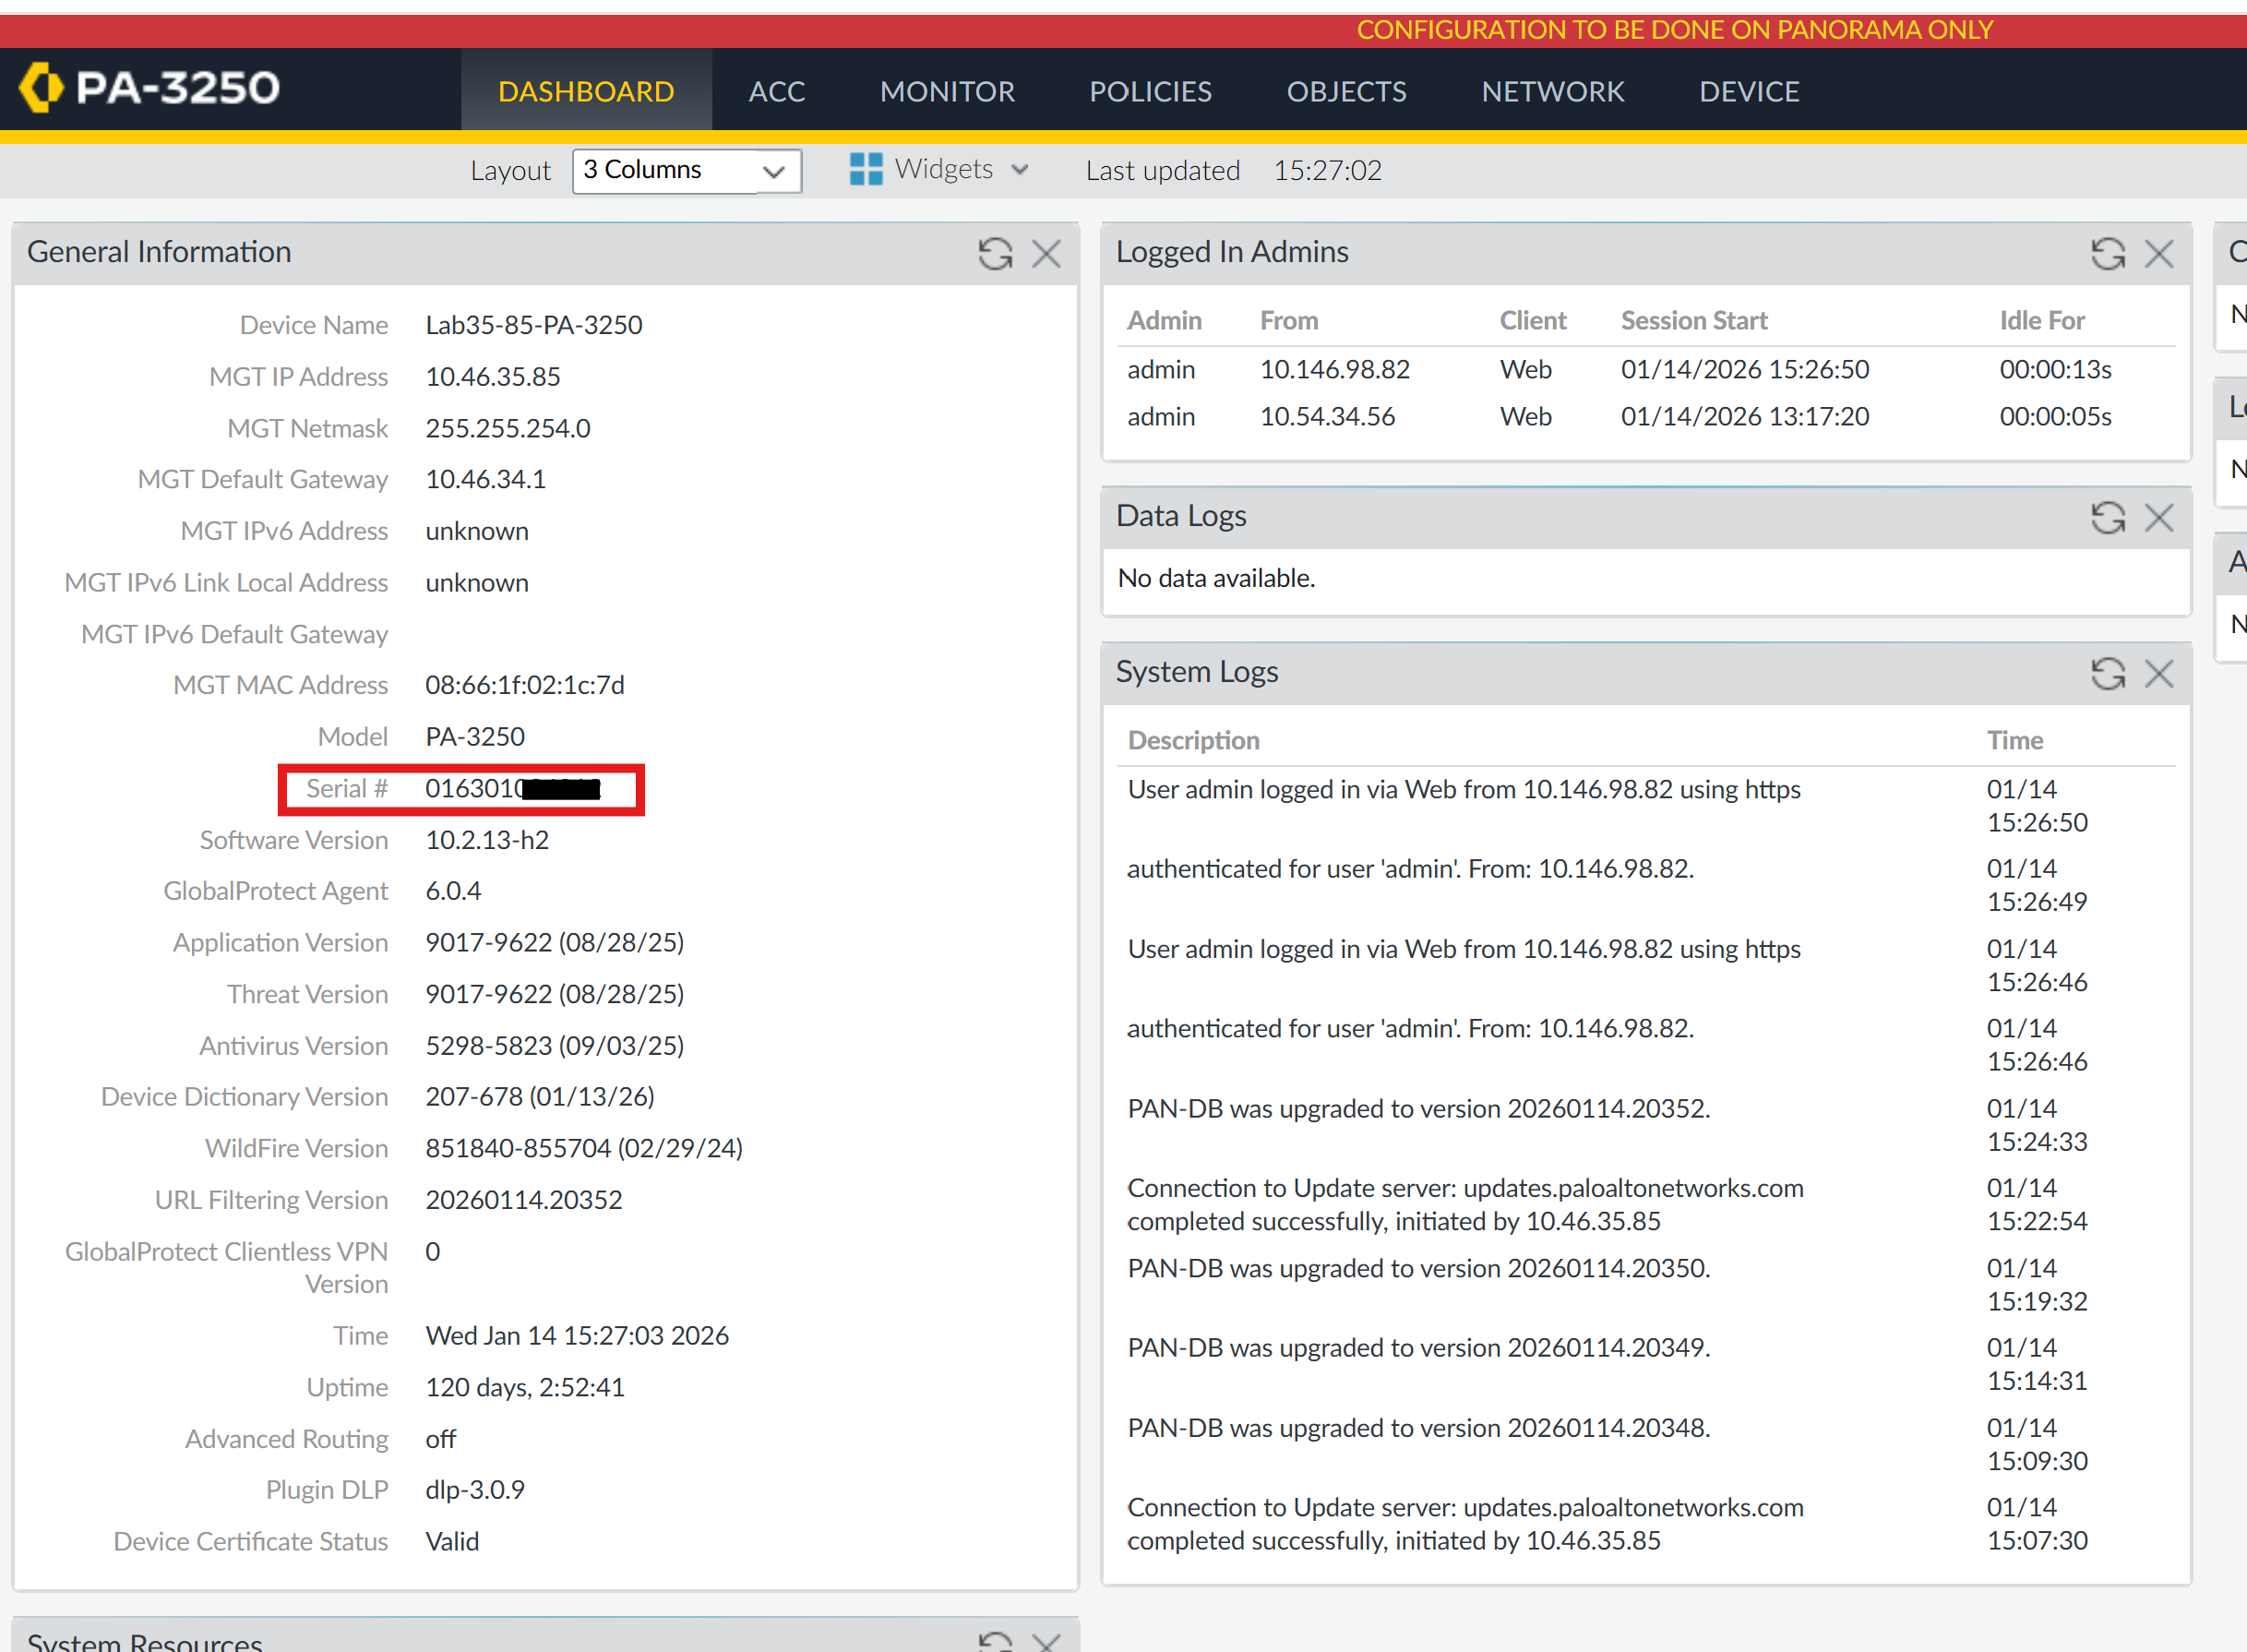Refresh the Logged In Admins widget

pyautogui.click(x=2107, y=254)
